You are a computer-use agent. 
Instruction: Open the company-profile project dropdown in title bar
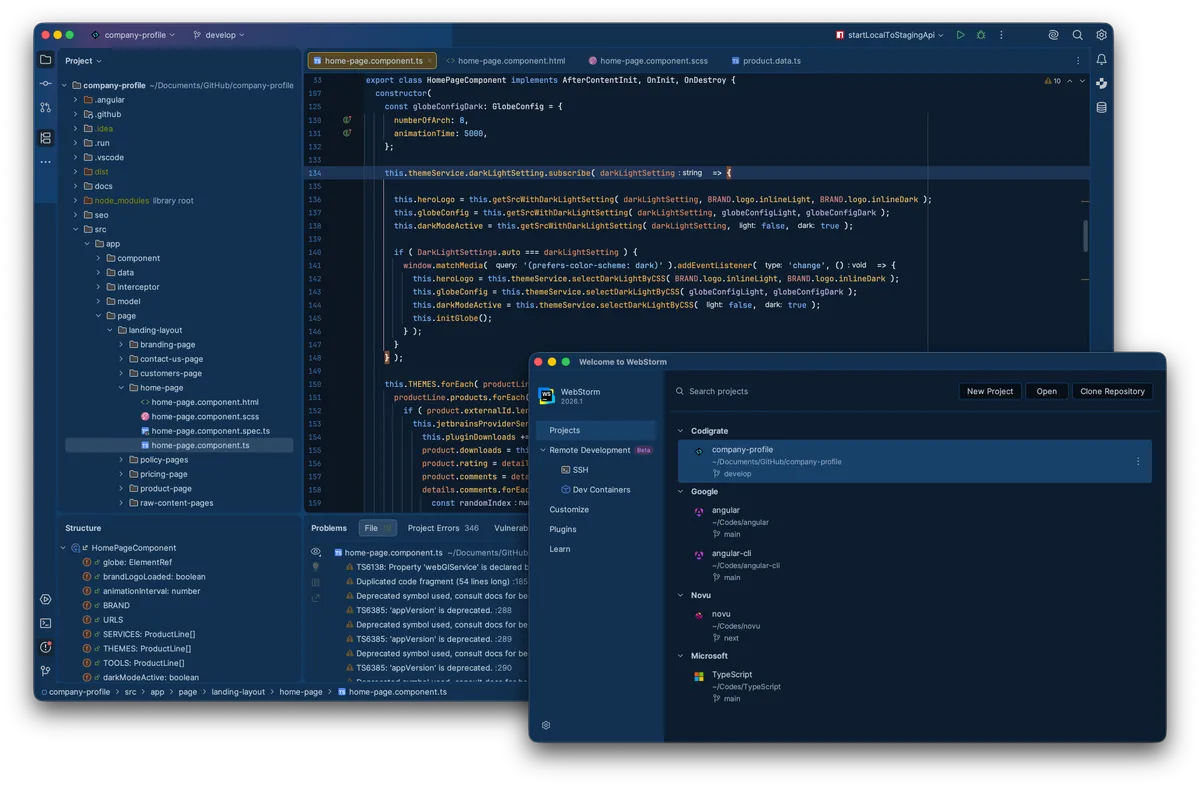pos(133,35)
